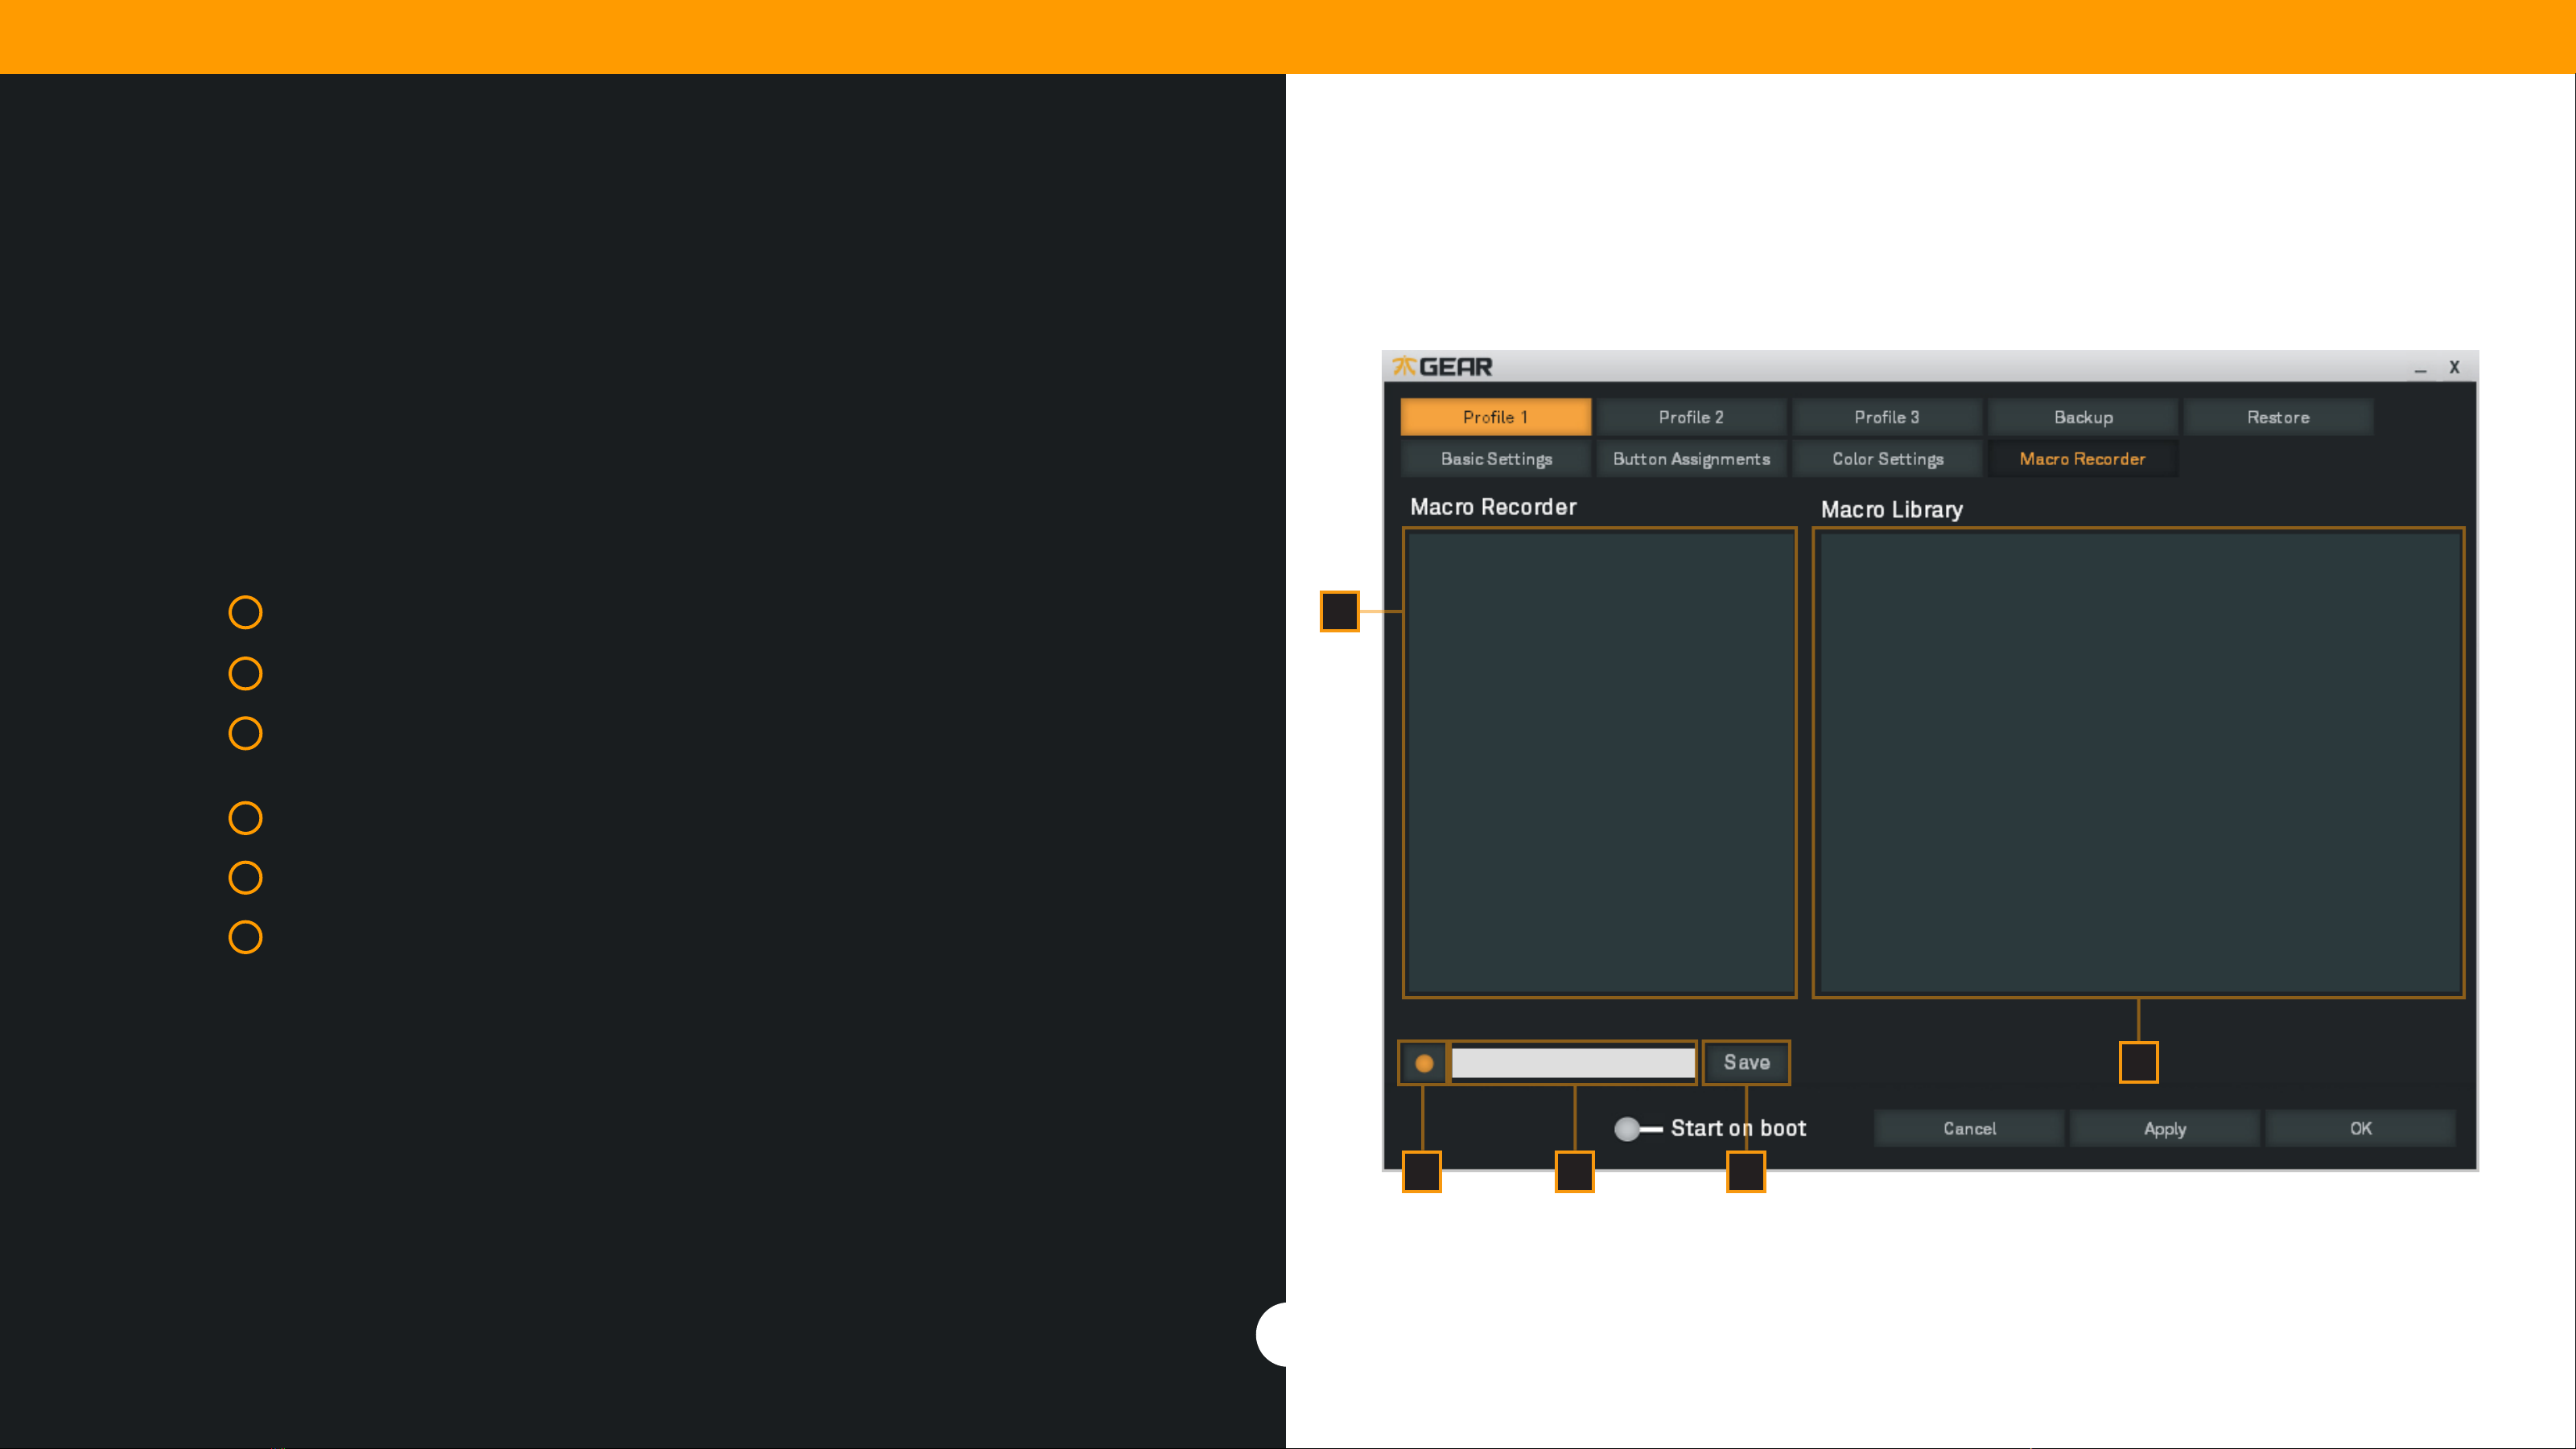Open the Color Settings tab
Screen dimensions: 2576x1449
click(1887, 459)
